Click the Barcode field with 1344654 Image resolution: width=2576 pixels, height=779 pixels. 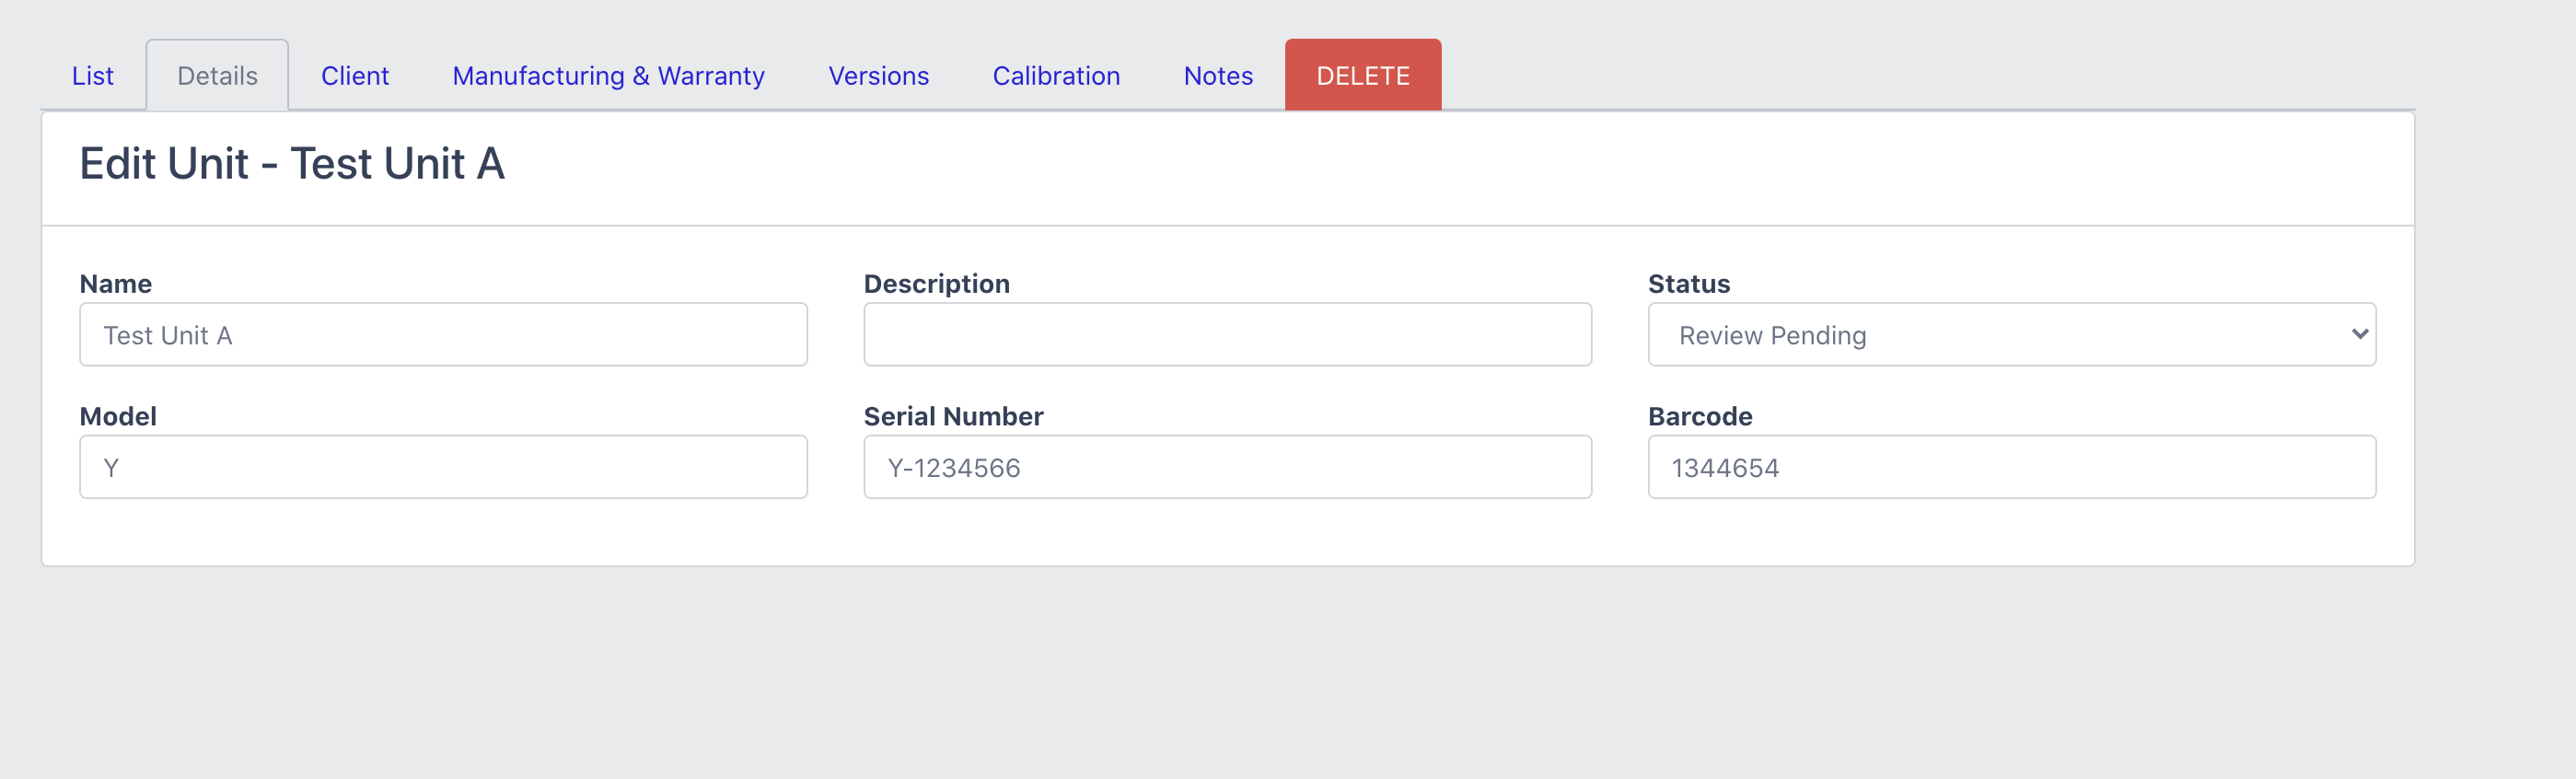pyautogui.click(x=2011, y=467)
